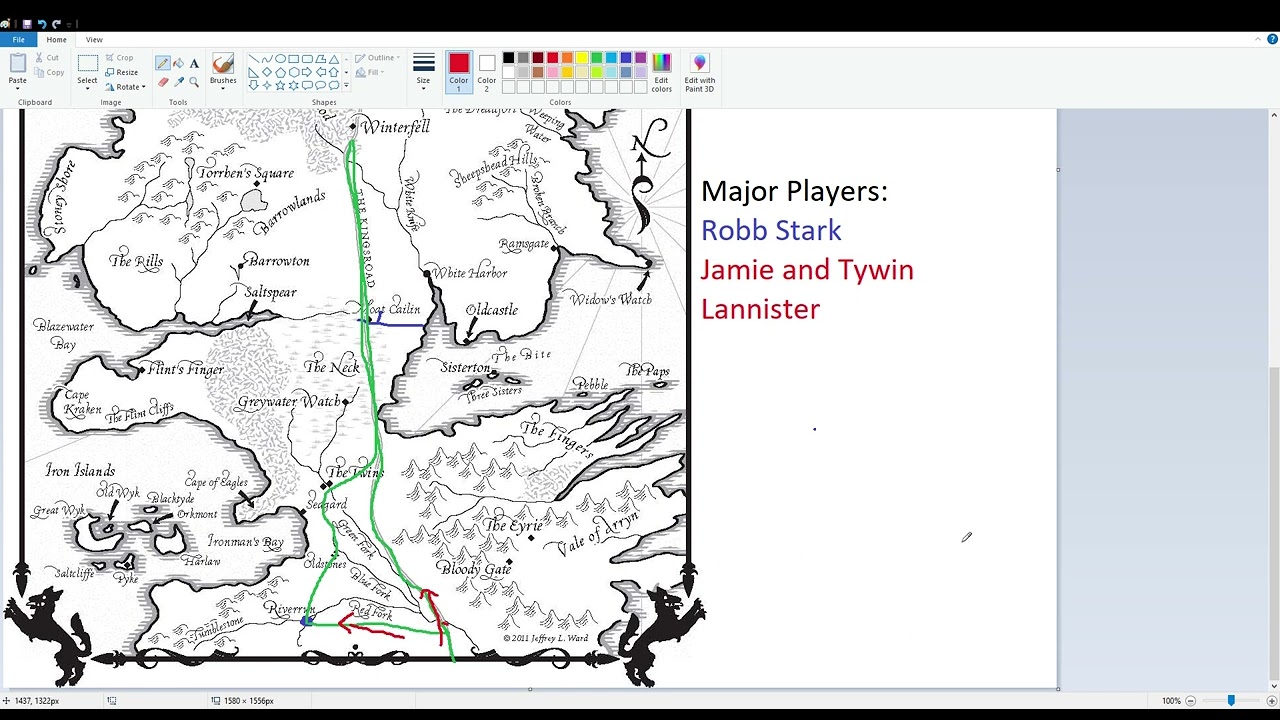Open the line Size dropdown

tap(423, 73)
